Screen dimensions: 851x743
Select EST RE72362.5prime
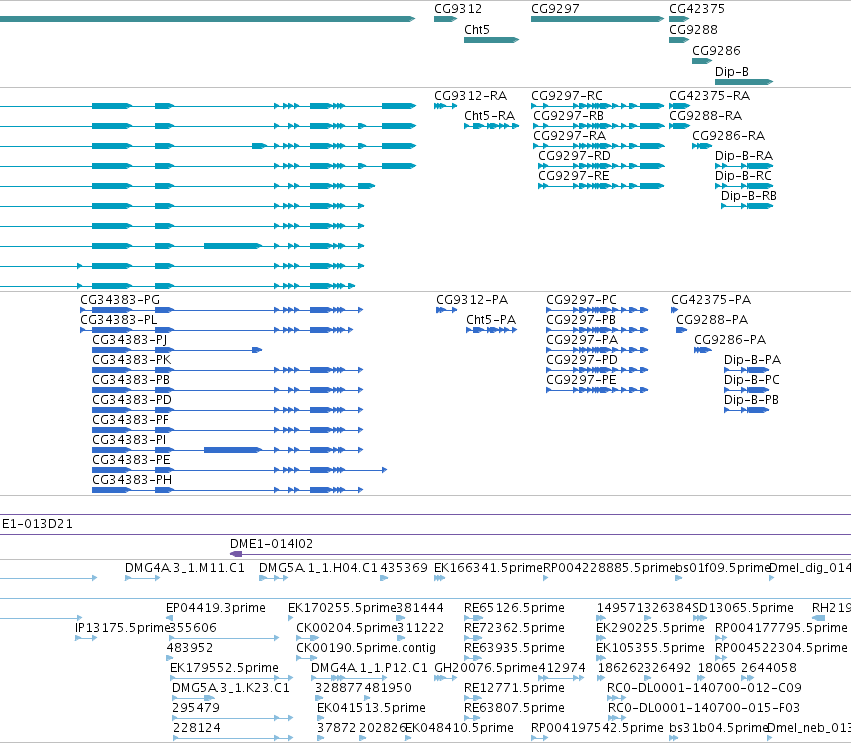coord(514,628)
